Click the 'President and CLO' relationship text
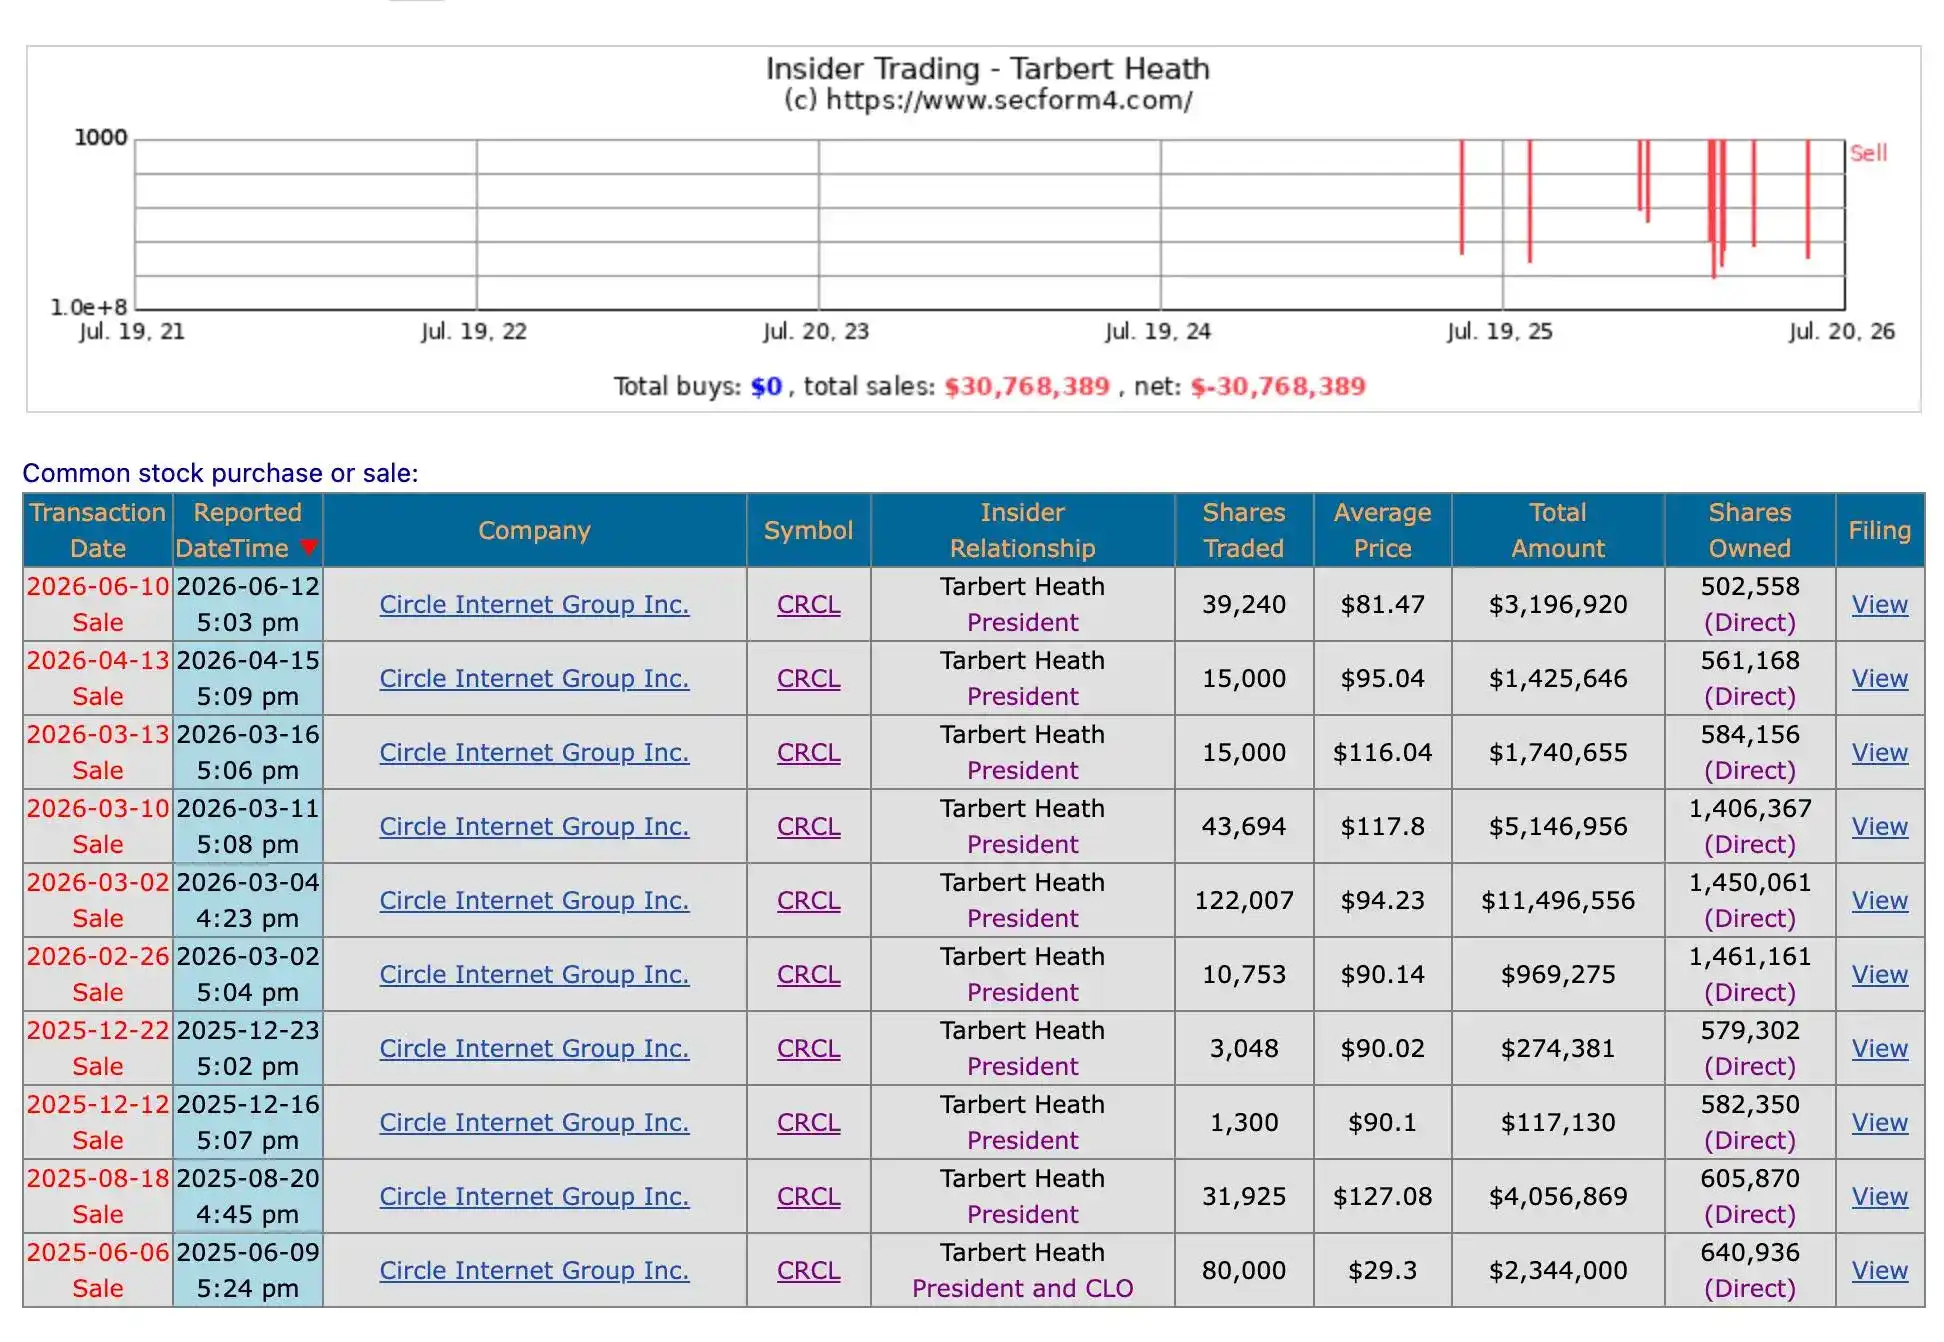This screenshot has height=1342, width=1944. (x=1022, y=1288)
